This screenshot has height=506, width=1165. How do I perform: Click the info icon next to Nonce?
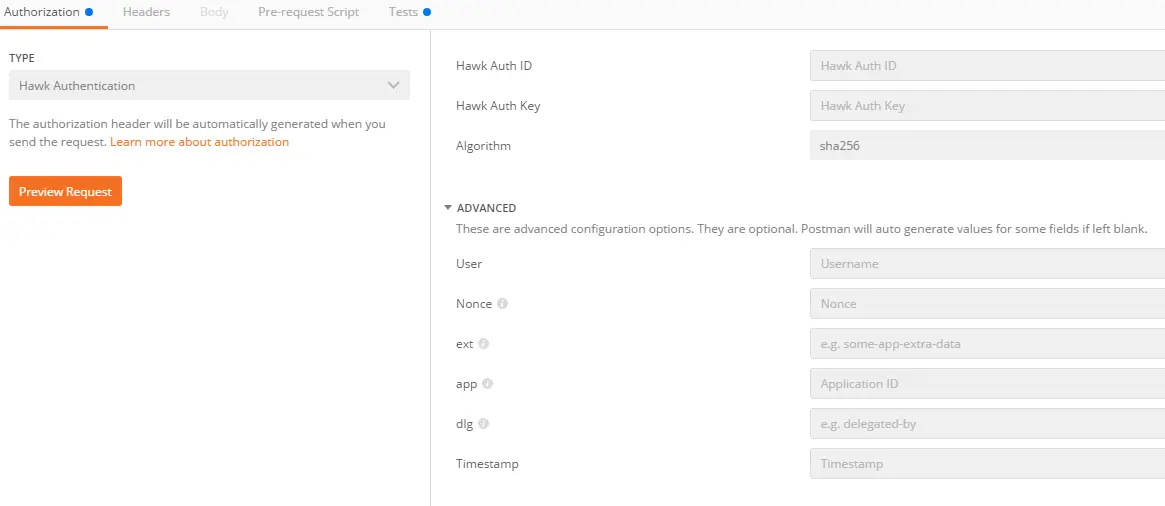502,304
